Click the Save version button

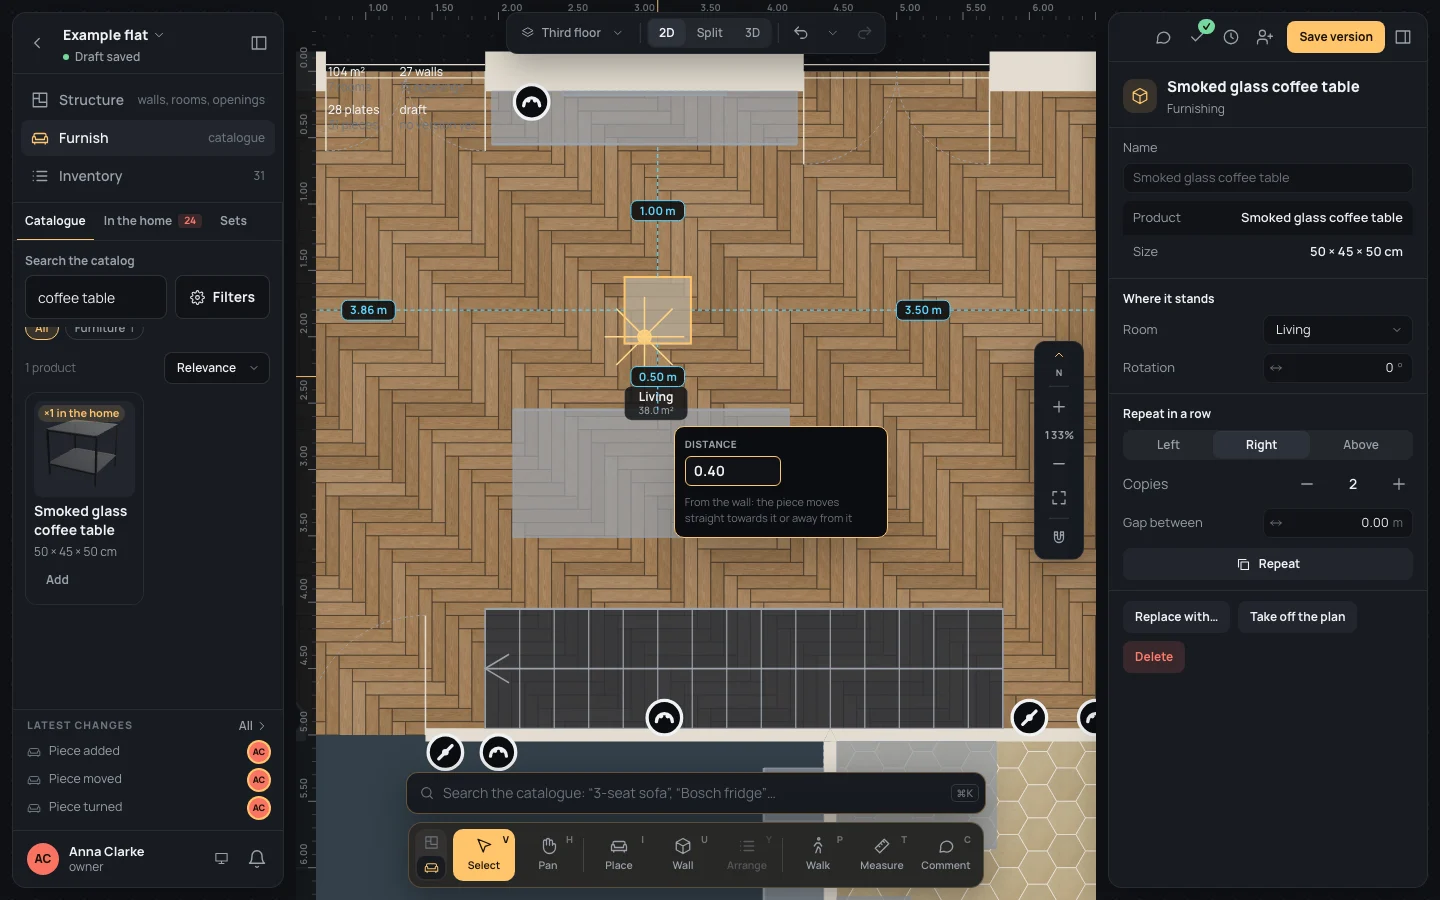(1336, 37)
